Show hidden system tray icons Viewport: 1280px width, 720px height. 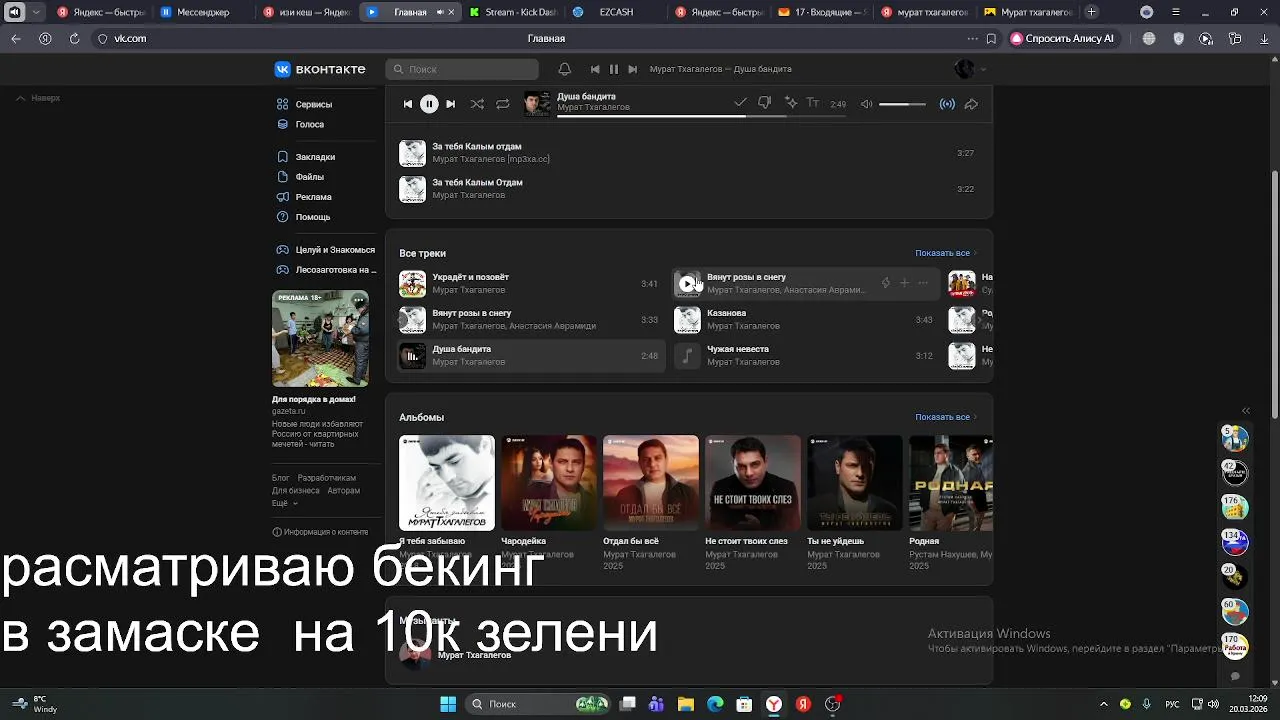(x=1104, y=704)
